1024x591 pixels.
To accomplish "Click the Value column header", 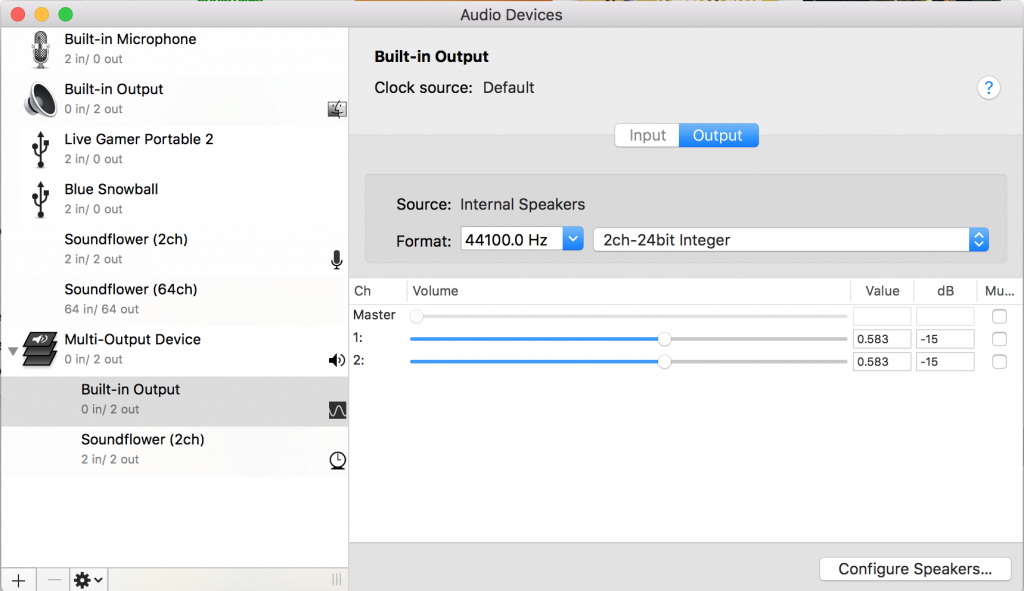I will 882,291.
